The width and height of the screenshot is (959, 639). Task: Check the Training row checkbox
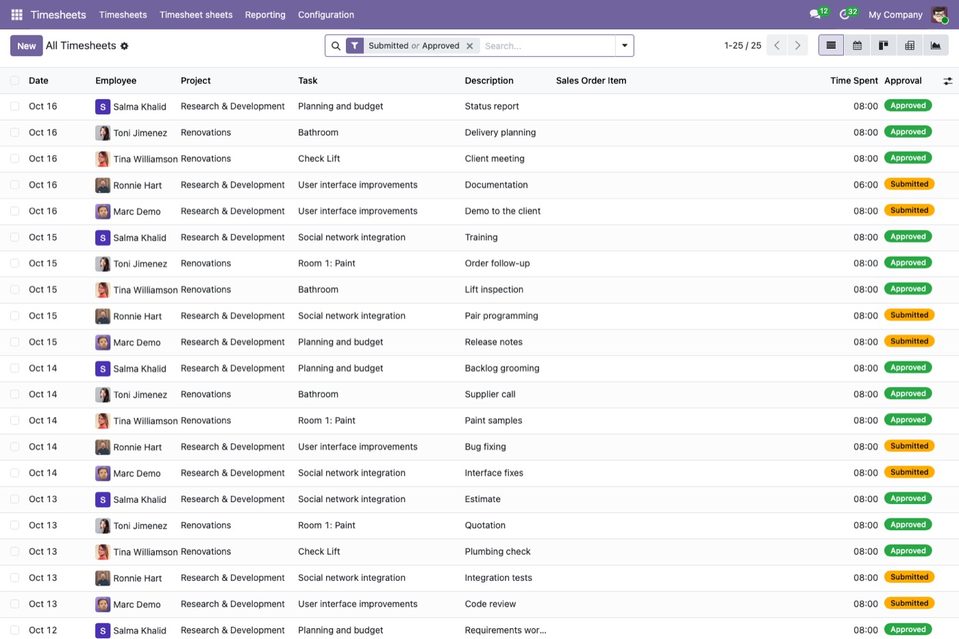[15, 237]
